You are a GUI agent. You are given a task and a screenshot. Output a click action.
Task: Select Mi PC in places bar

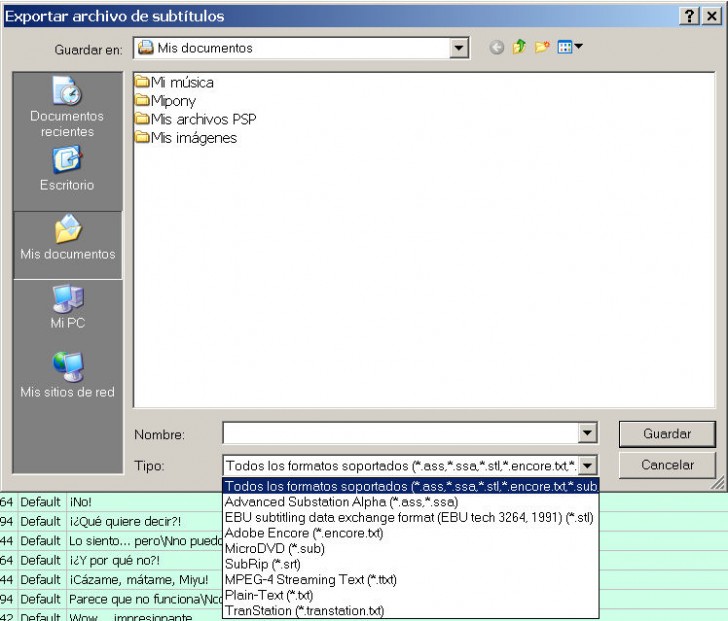pyautogui.click(x=67, y=308)
